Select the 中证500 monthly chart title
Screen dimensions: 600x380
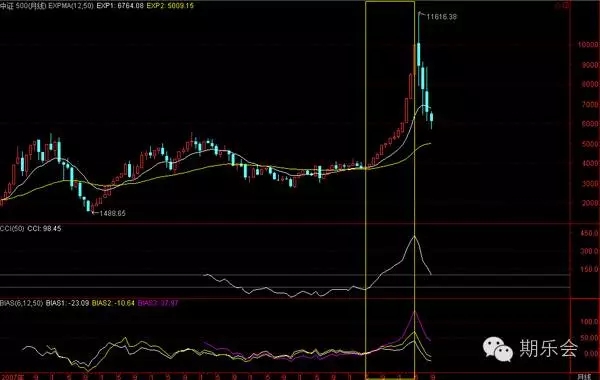pyautogui.click(x=23, y=6)
